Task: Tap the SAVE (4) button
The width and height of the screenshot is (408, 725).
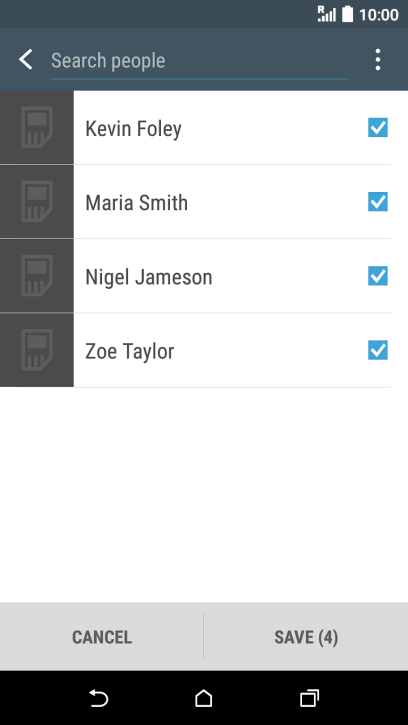Action: coord(306,637)
